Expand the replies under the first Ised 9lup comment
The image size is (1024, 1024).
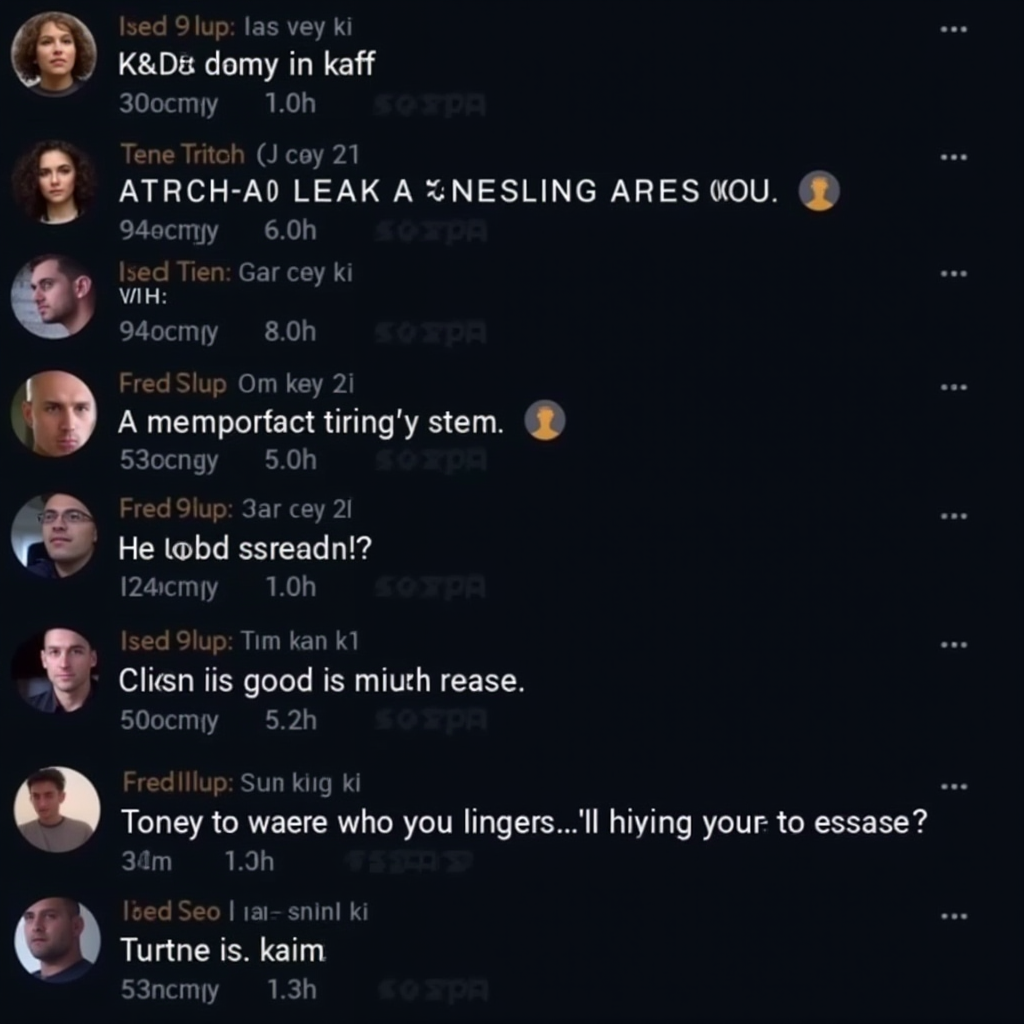pyautogui.click(x=166, y=104)
